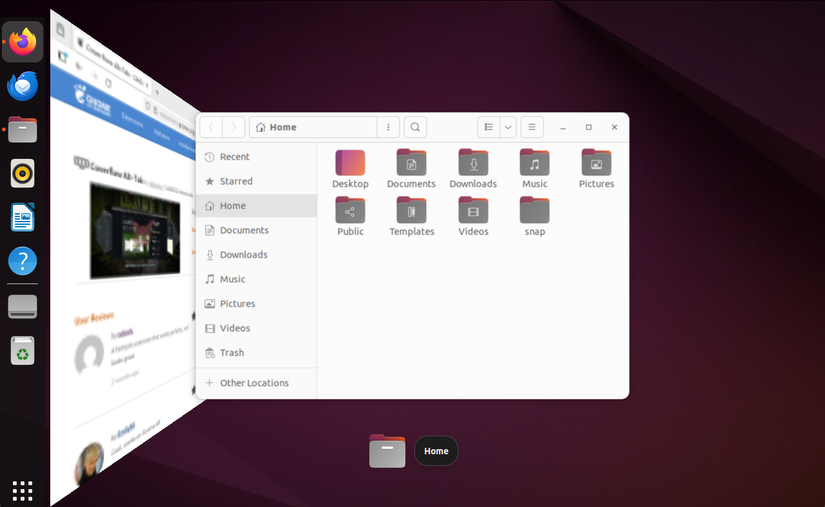
Task: Open Downloads in the sidebar
Action: click(x=257, y=255)
